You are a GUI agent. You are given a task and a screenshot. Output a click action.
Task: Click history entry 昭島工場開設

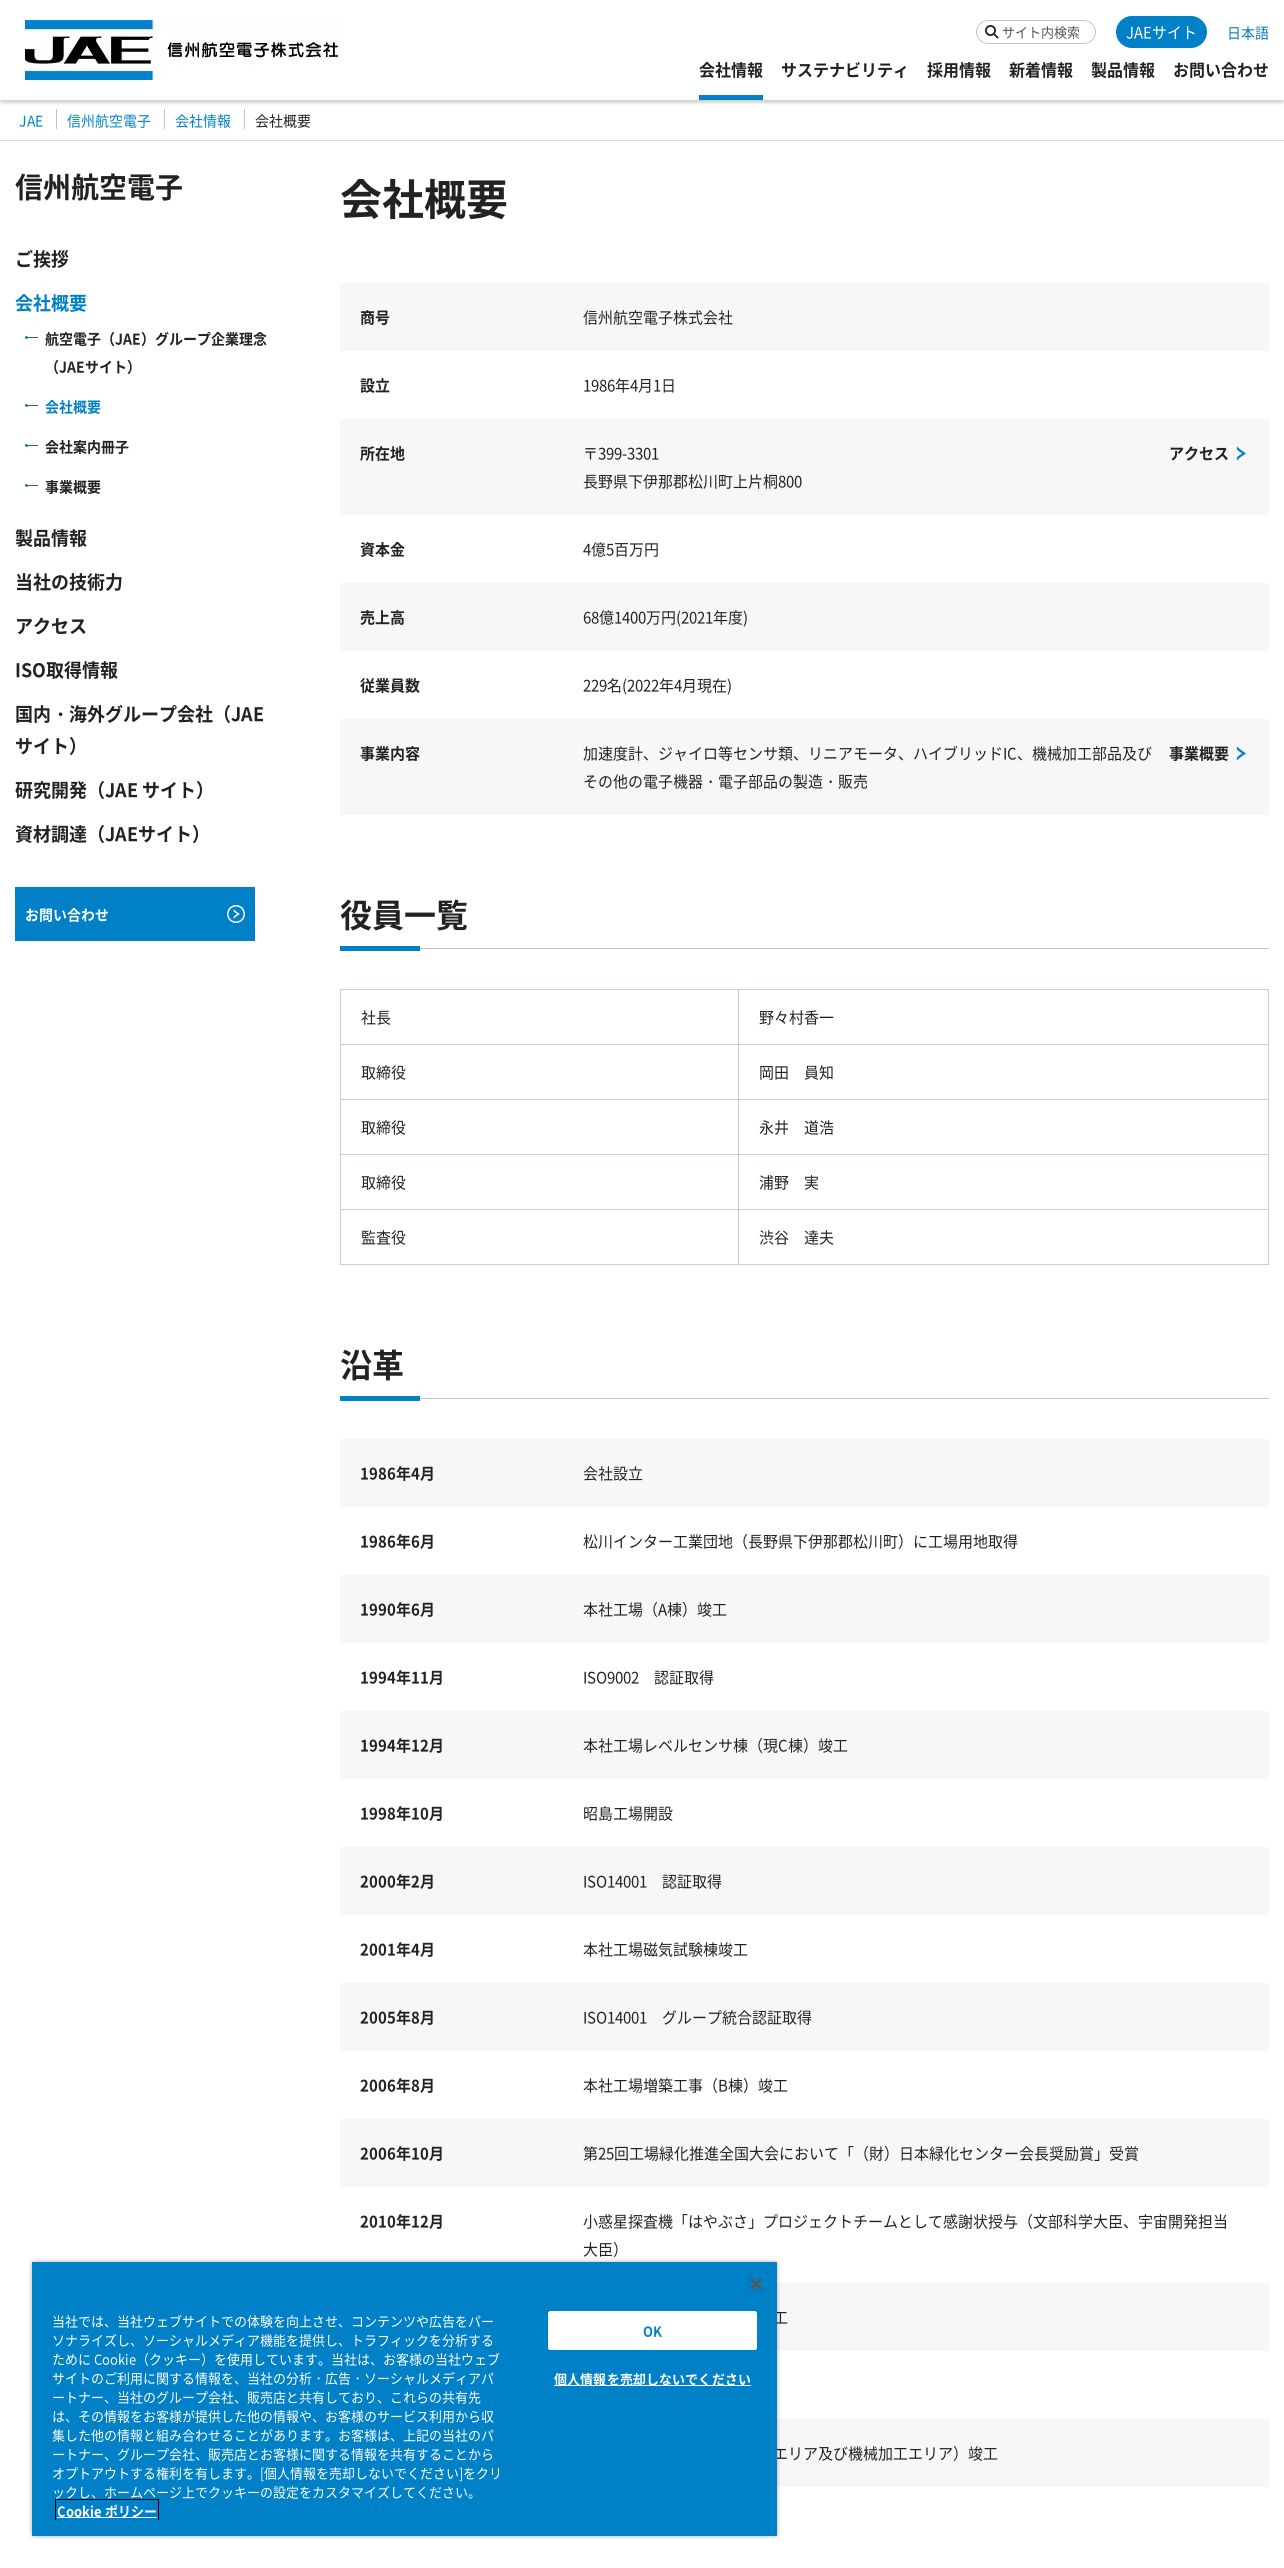pyautogui.click(x=628, y=1814)
